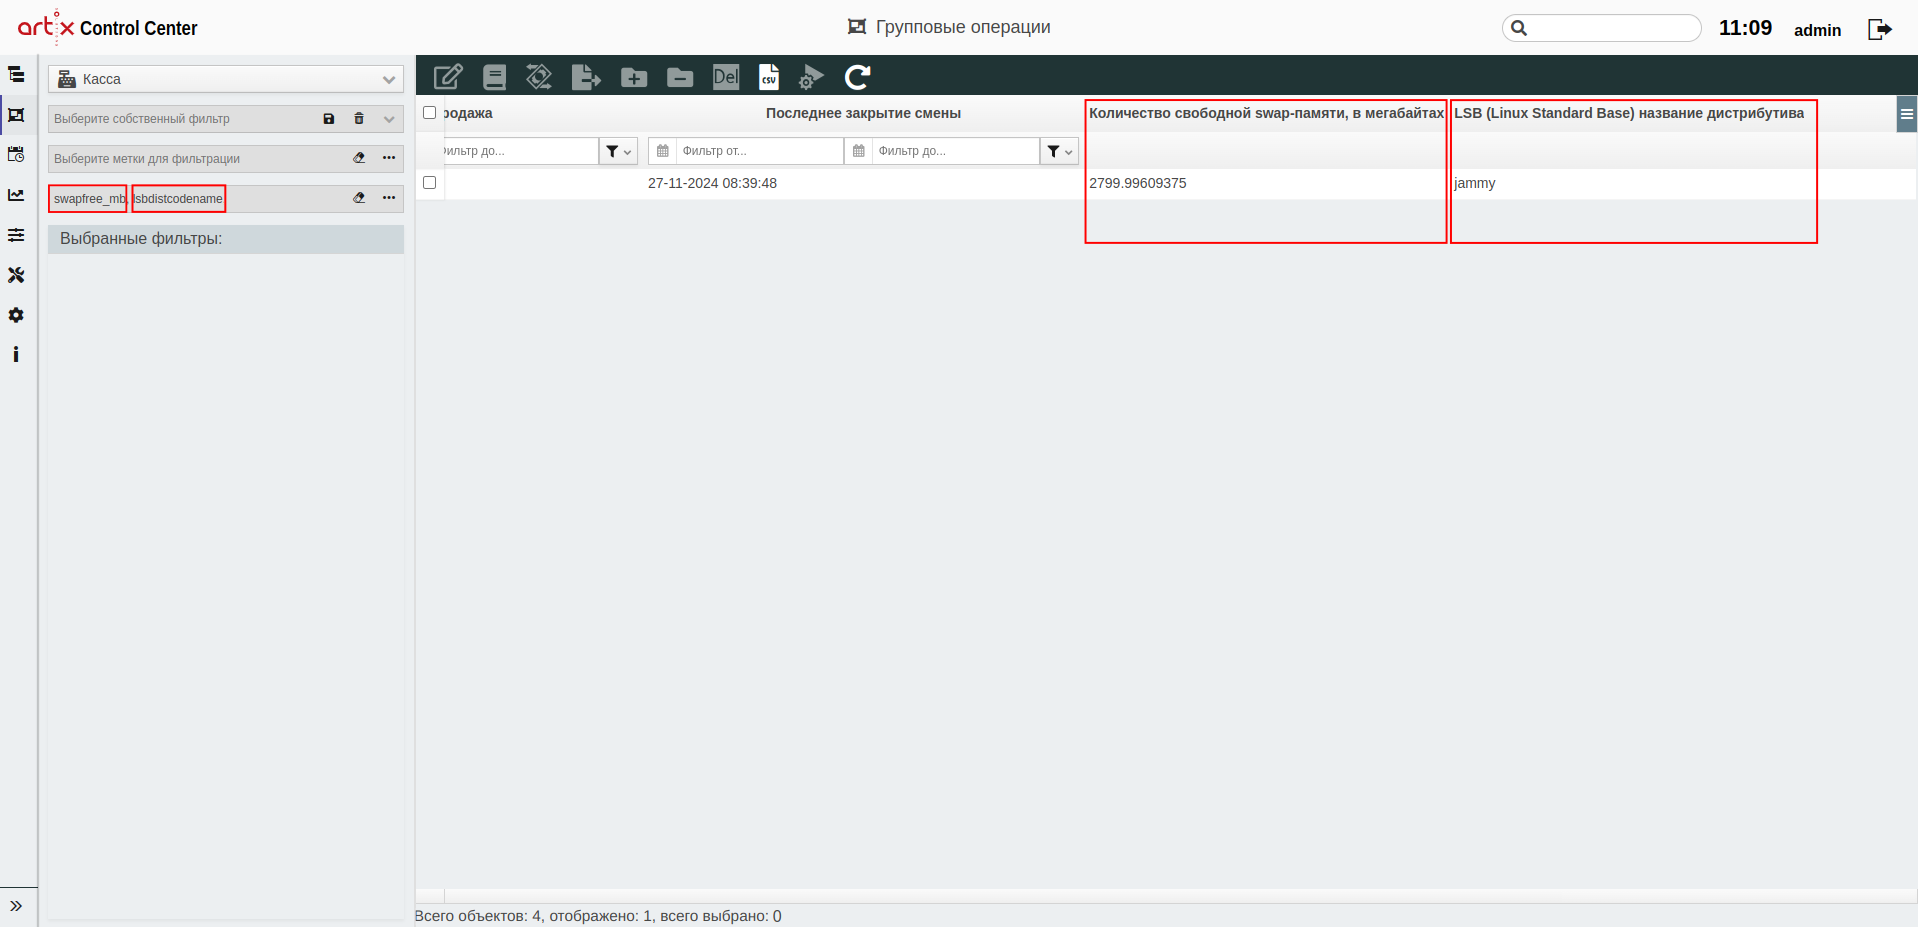Expand the custom filter chevron dropdown

389,119
